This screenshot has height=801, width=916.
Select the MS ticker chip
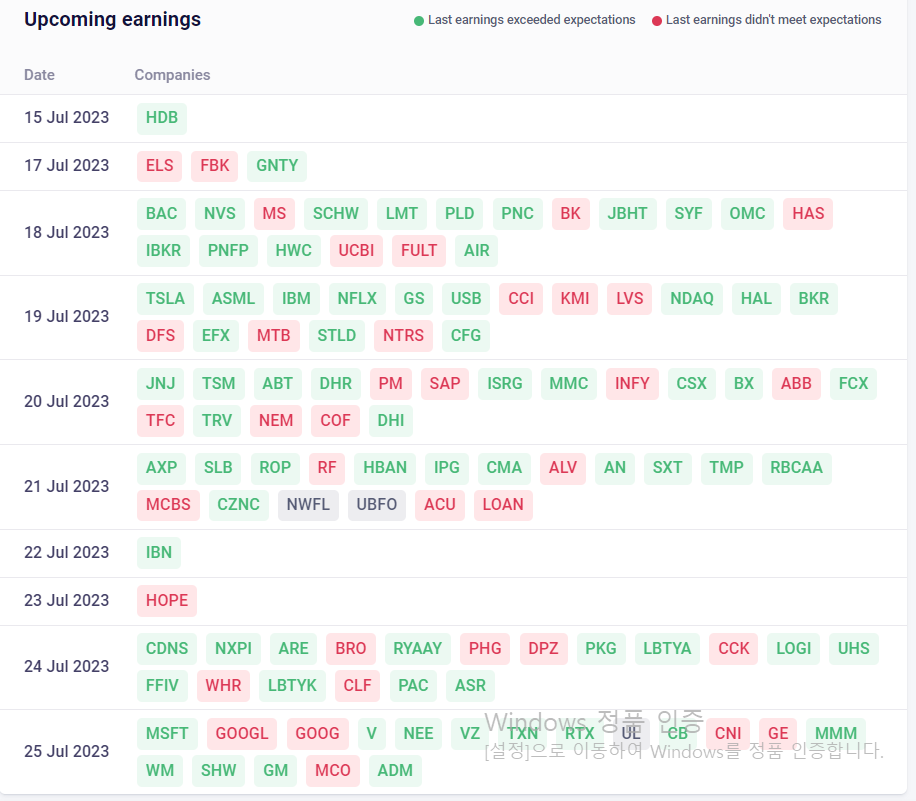(x=274, y=214)
